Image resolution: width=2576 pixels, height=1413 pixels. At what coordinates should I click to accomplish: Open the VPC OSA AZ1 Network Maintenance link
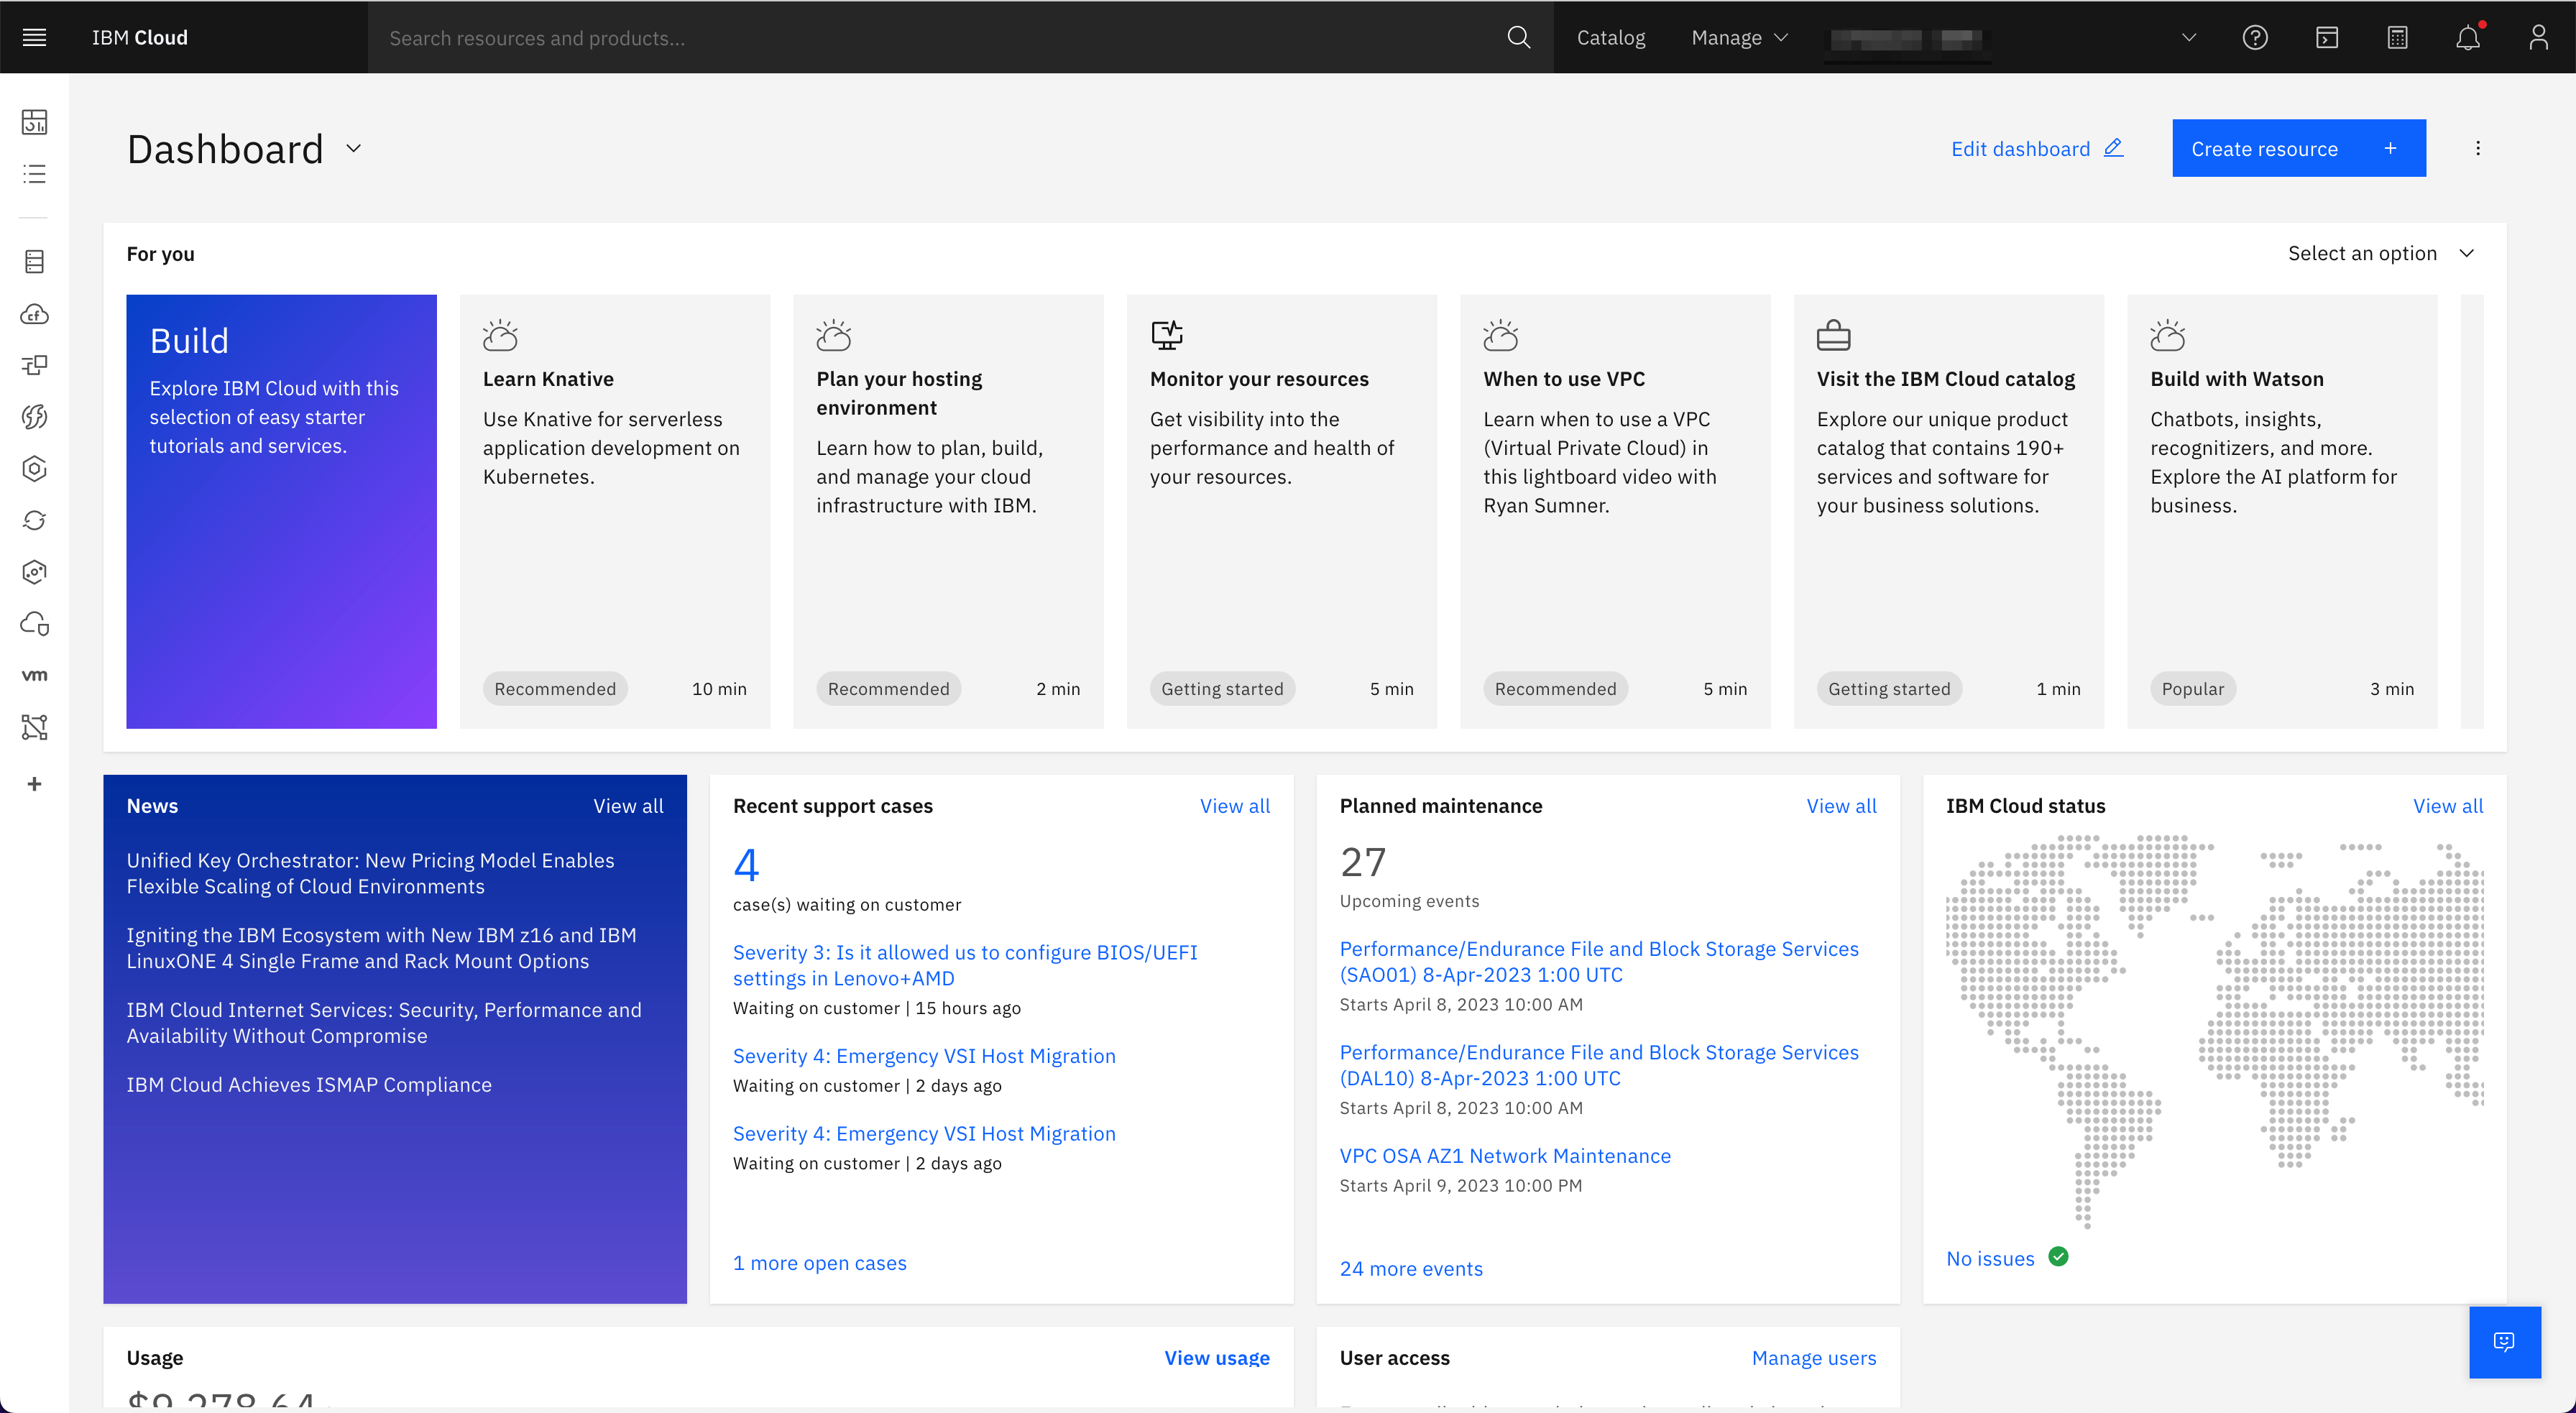pyautogui.click(x=1505, y=1155)
